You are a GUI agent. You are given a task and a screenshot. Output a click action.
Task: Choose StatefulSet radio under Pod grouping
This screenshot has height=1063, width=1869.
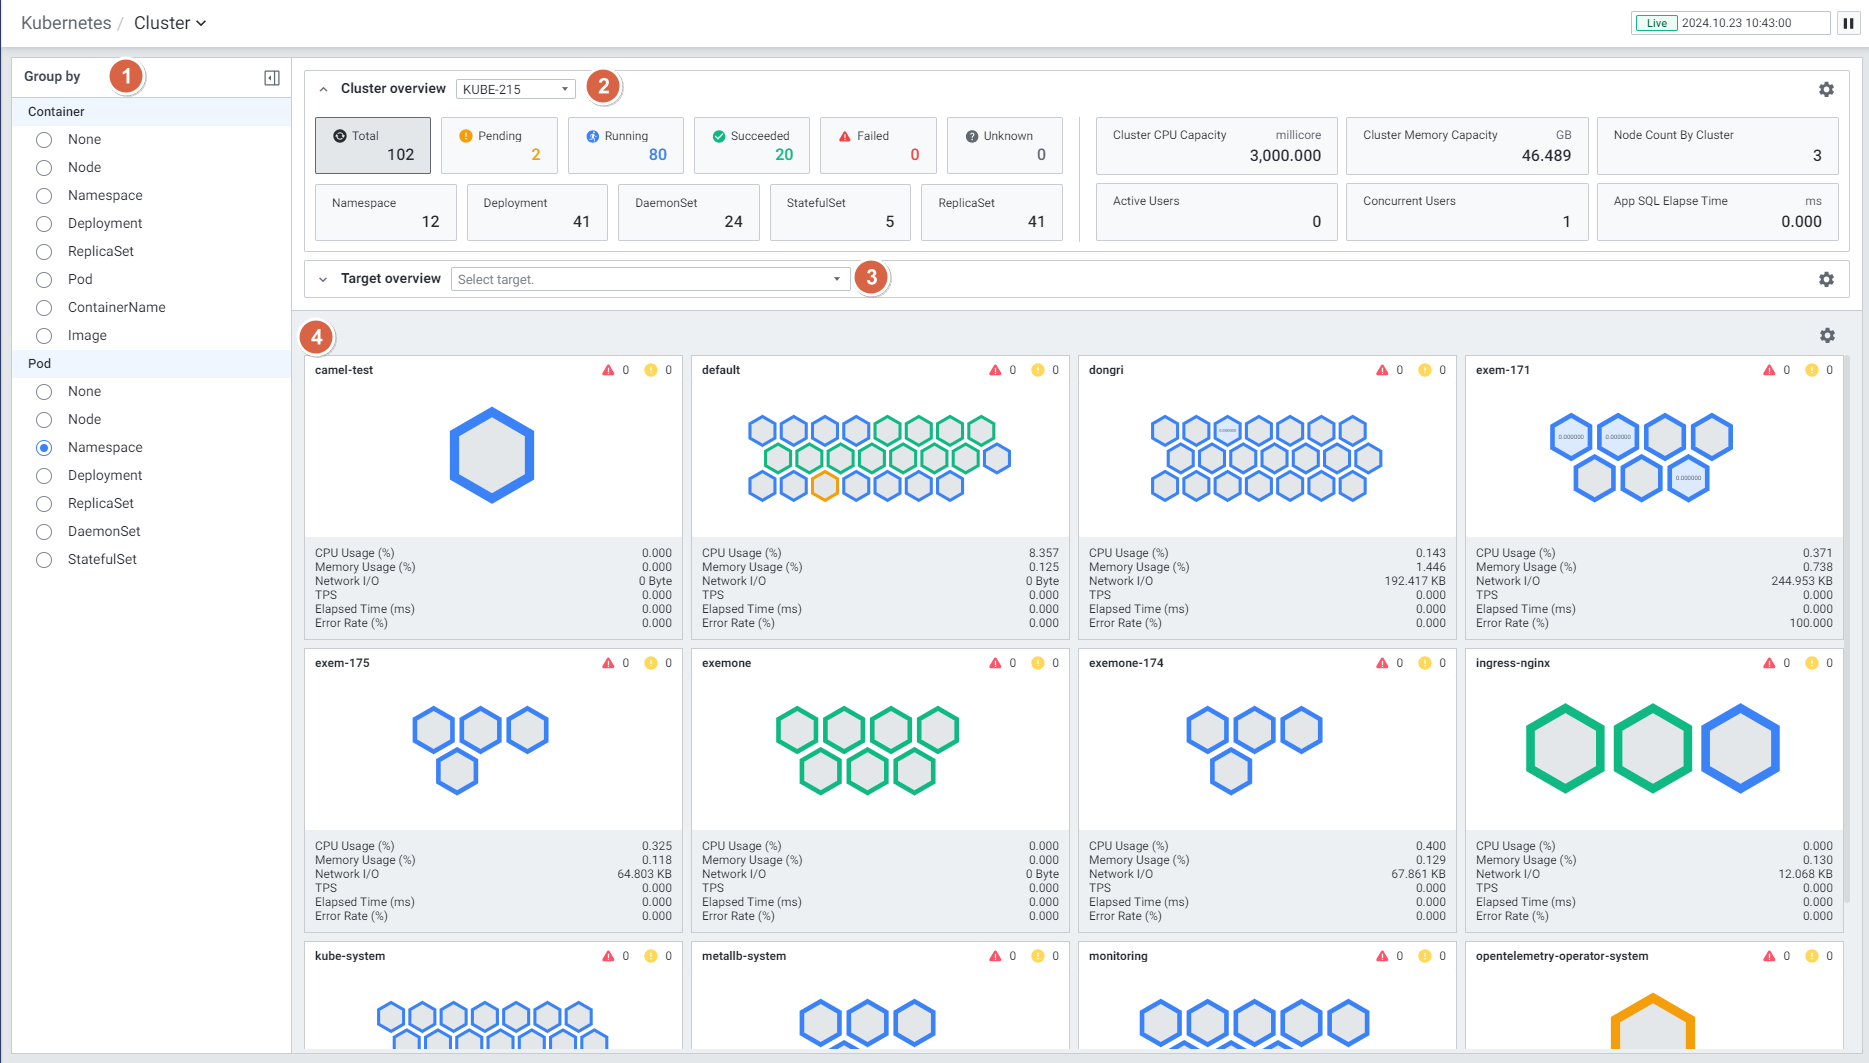coord(44,560)
